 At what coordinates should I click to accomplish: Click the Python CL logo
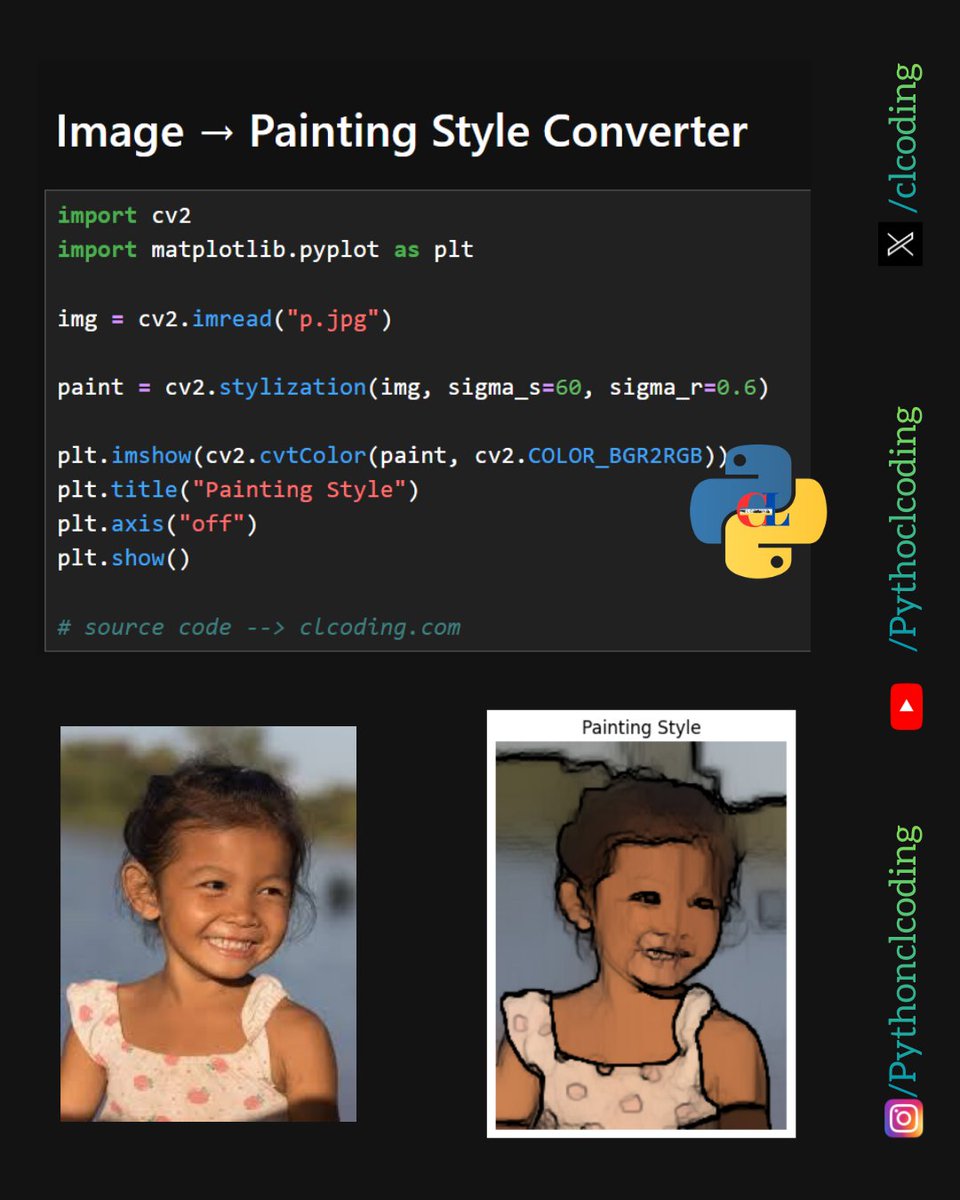pyautogui.click(x=759, y=511)
